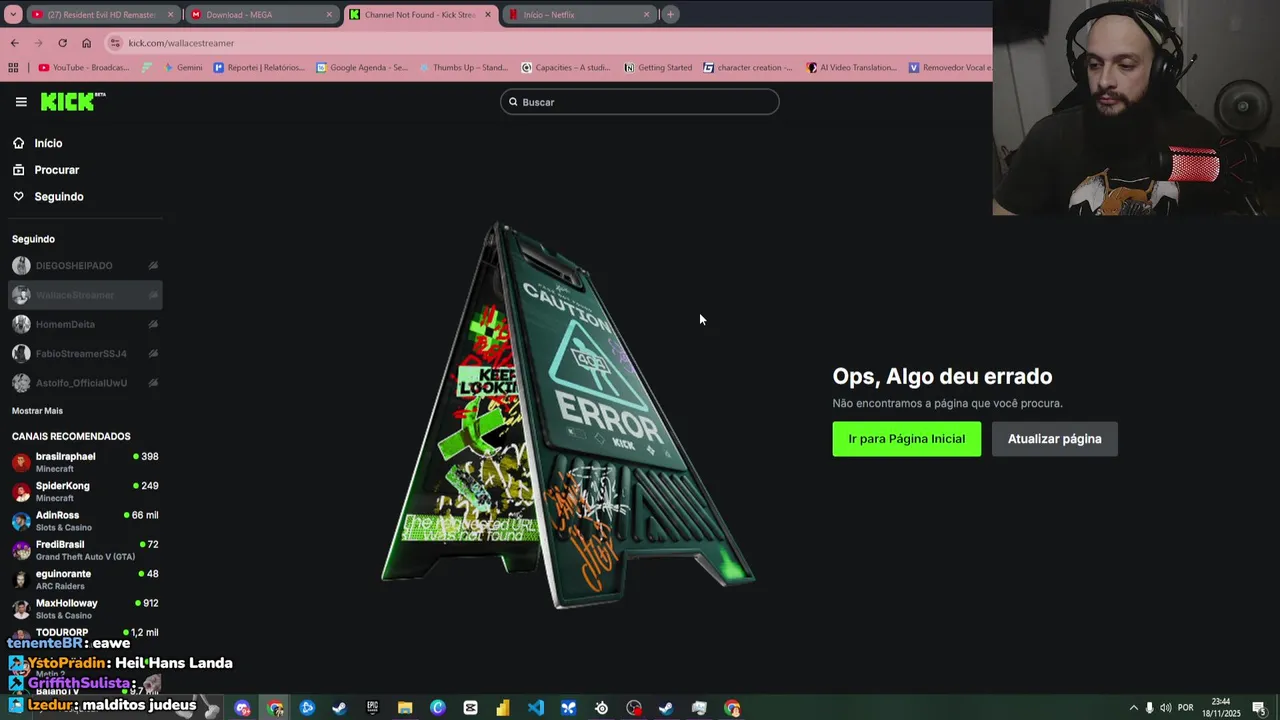Viewport: 1280px width, 720px height.
Task: Toggle system volume speaker icon
Action: point(1165,708)
